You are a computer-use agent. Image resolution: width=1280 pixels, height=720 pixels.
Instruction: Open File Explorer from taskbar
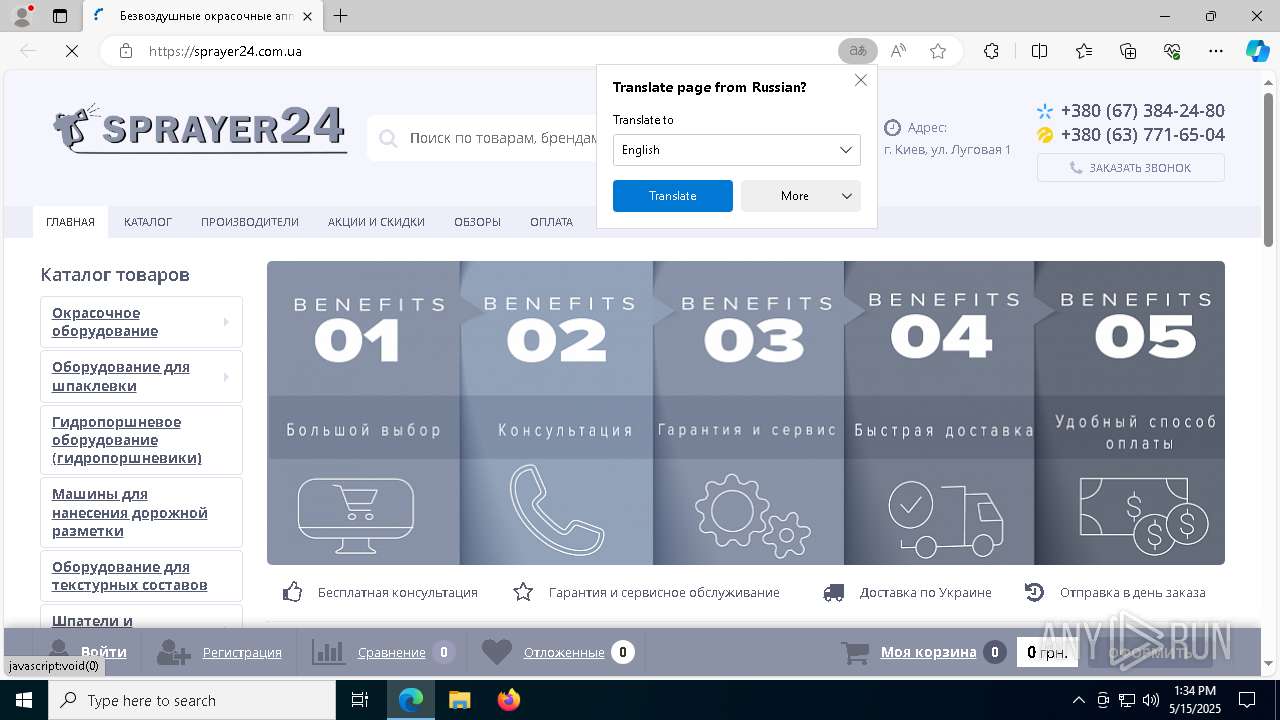459,700
